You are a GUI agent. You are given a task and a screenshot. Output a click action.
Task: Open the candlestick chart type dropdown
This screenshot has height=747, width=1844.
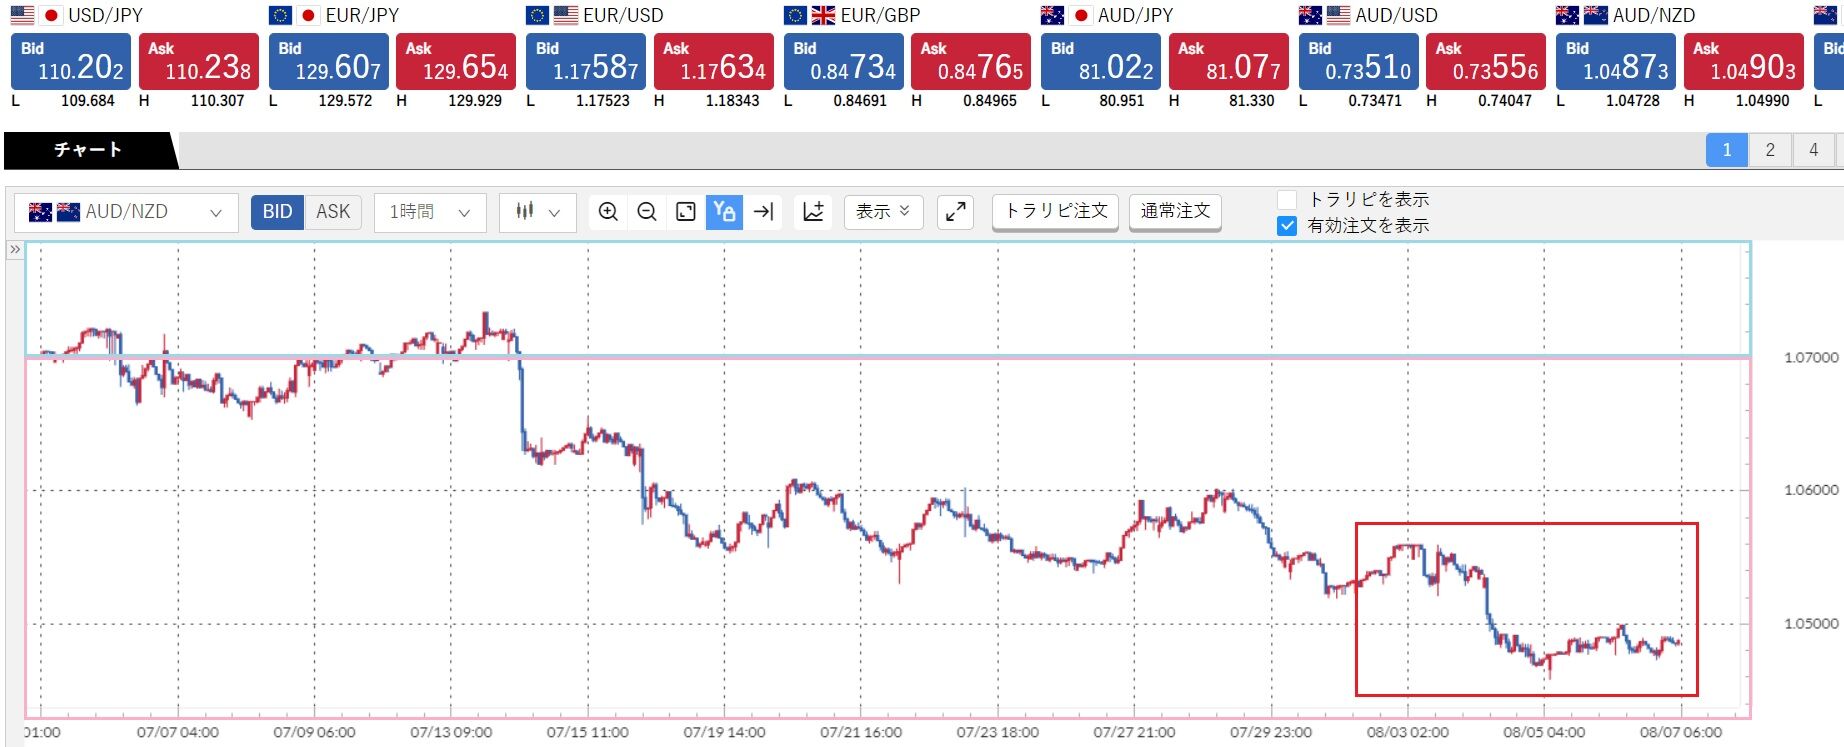point(538,212)
